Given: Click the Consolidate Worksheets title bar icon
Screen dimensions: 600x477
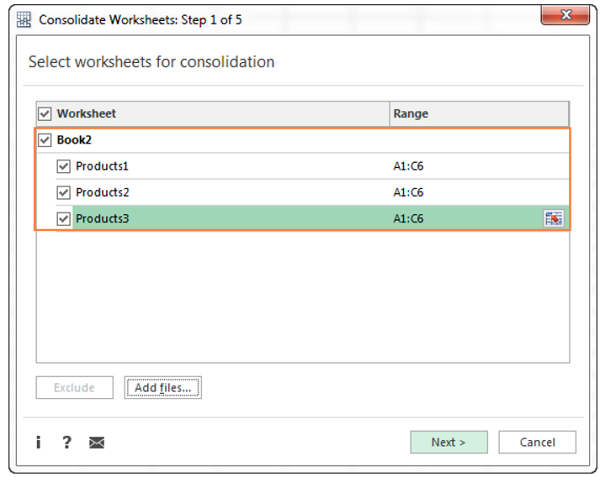Looking at the screenshot, I should (x=24, y=18).
